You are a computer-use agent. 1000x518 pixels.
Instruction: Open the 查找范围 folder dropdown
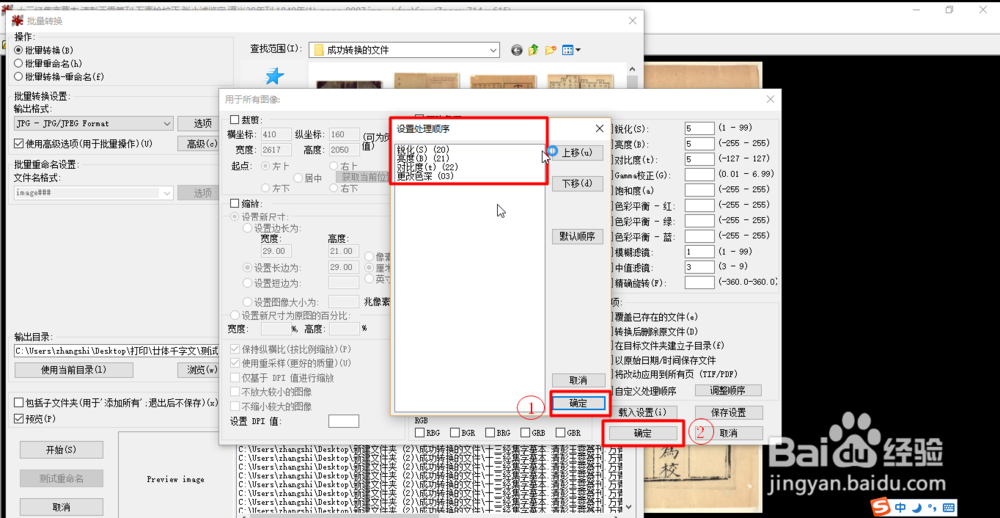[x=404, y=50]
